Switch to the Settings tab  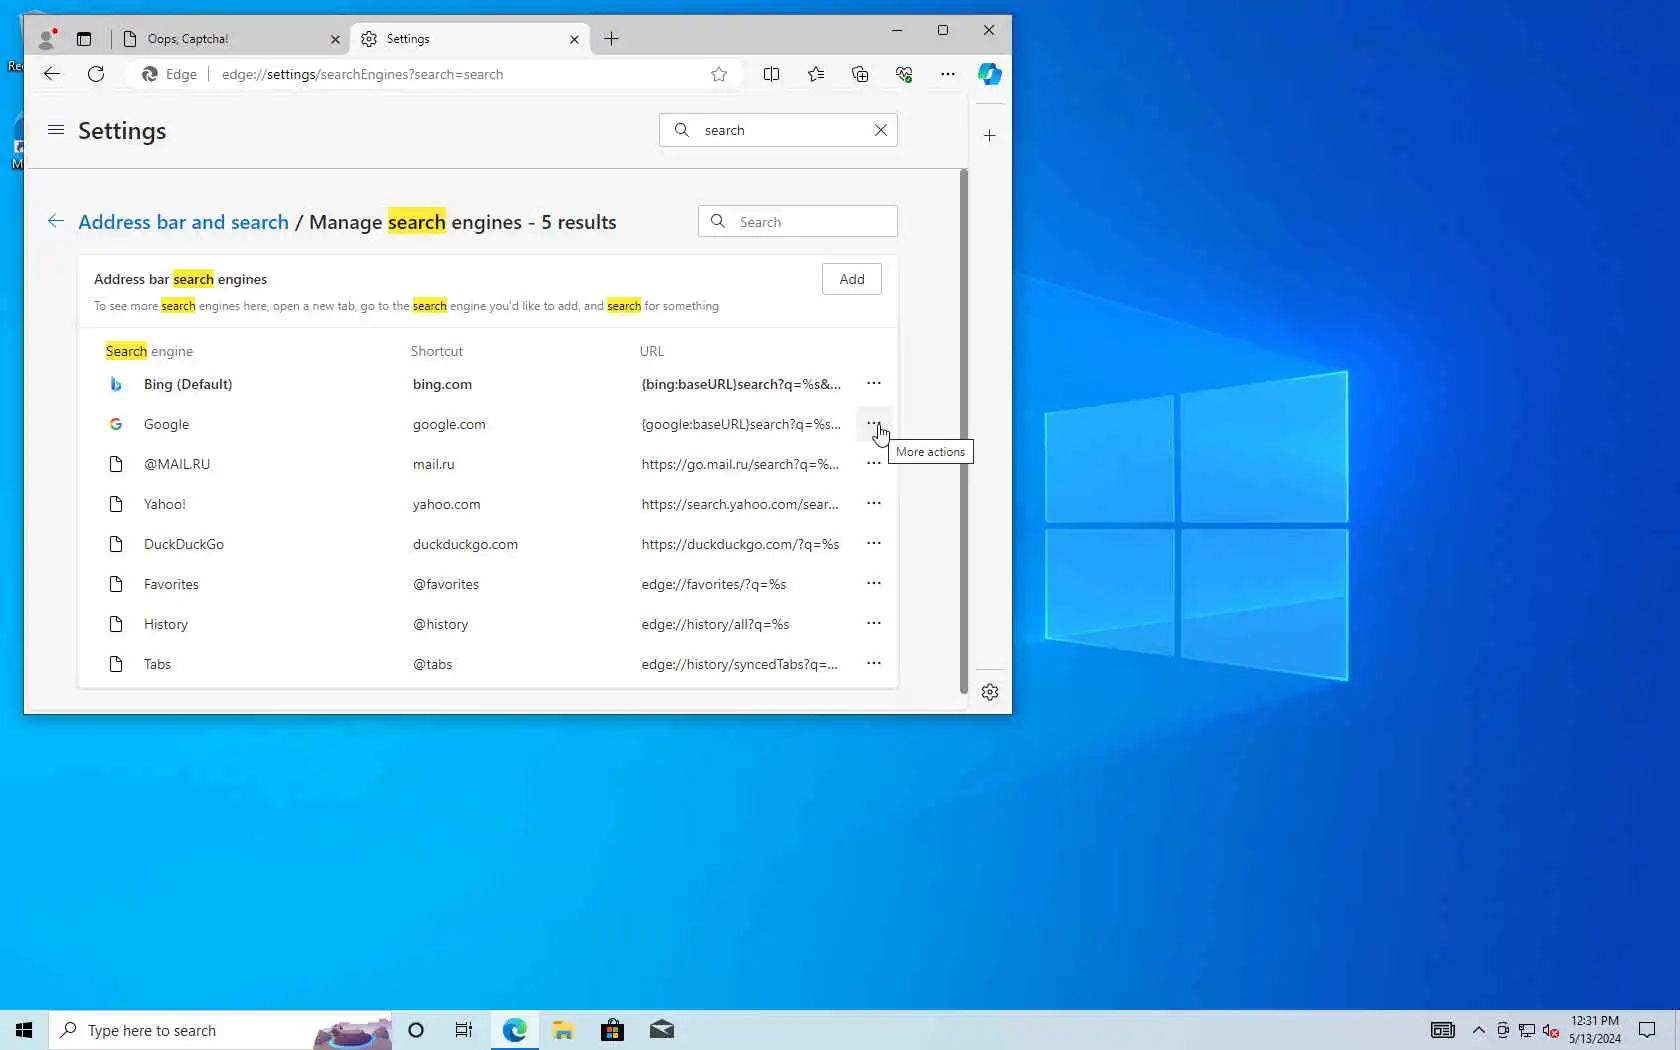468,39
